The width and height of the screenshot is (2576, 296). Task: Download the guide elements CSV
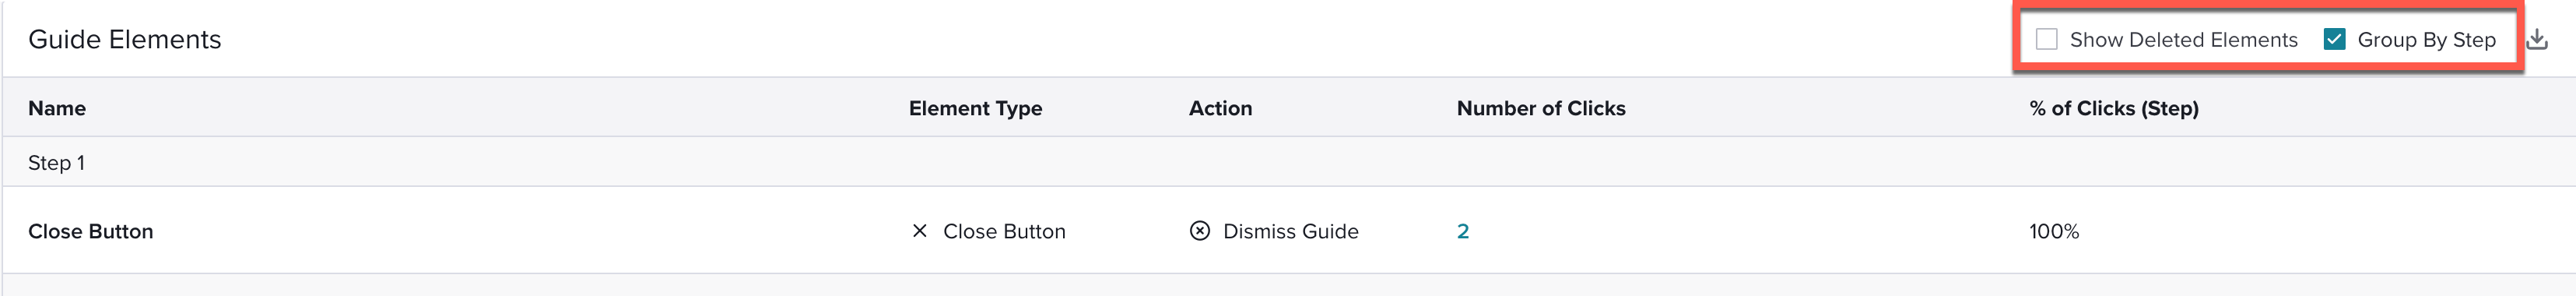[x=2537, y=40]
